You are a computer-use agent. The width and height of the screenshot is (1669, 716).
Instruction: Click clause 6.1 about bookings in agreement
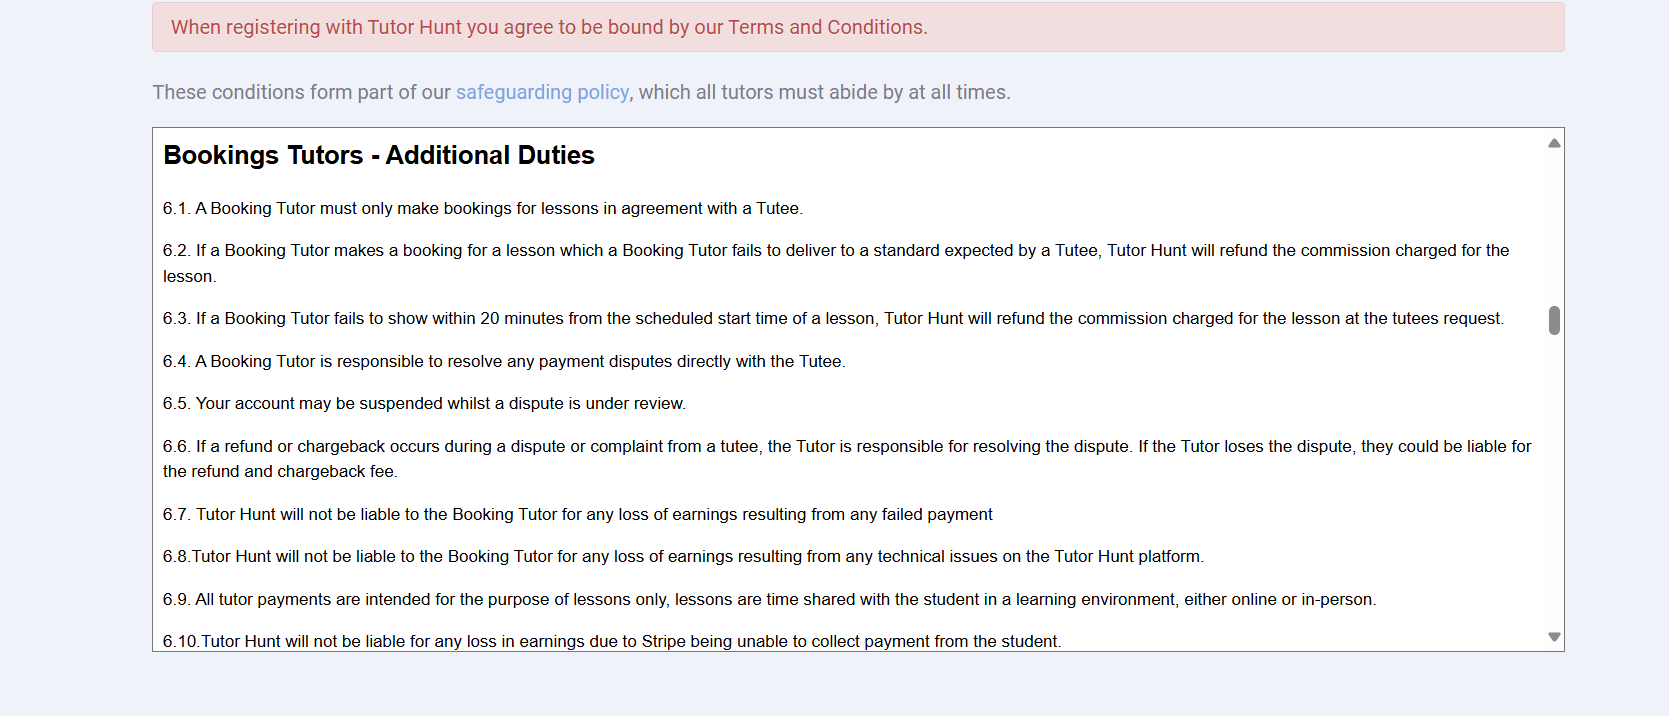point(483,208)
